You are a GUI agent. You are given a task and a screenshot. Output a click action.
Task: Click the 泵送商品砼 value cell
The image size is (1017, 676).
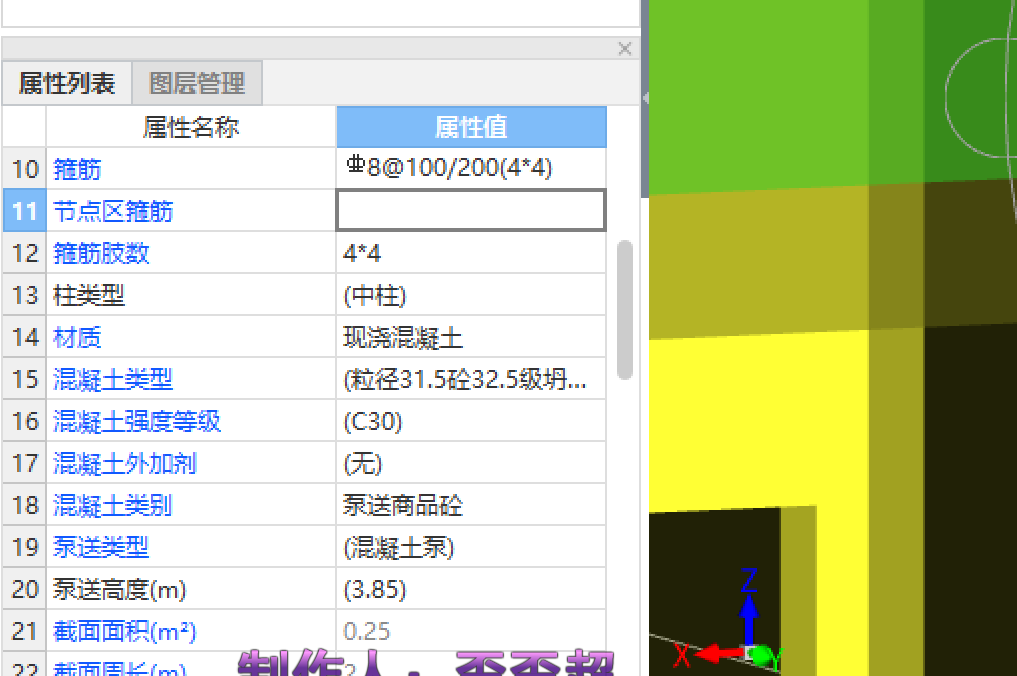pyautogui.click(x=472, y=505)
